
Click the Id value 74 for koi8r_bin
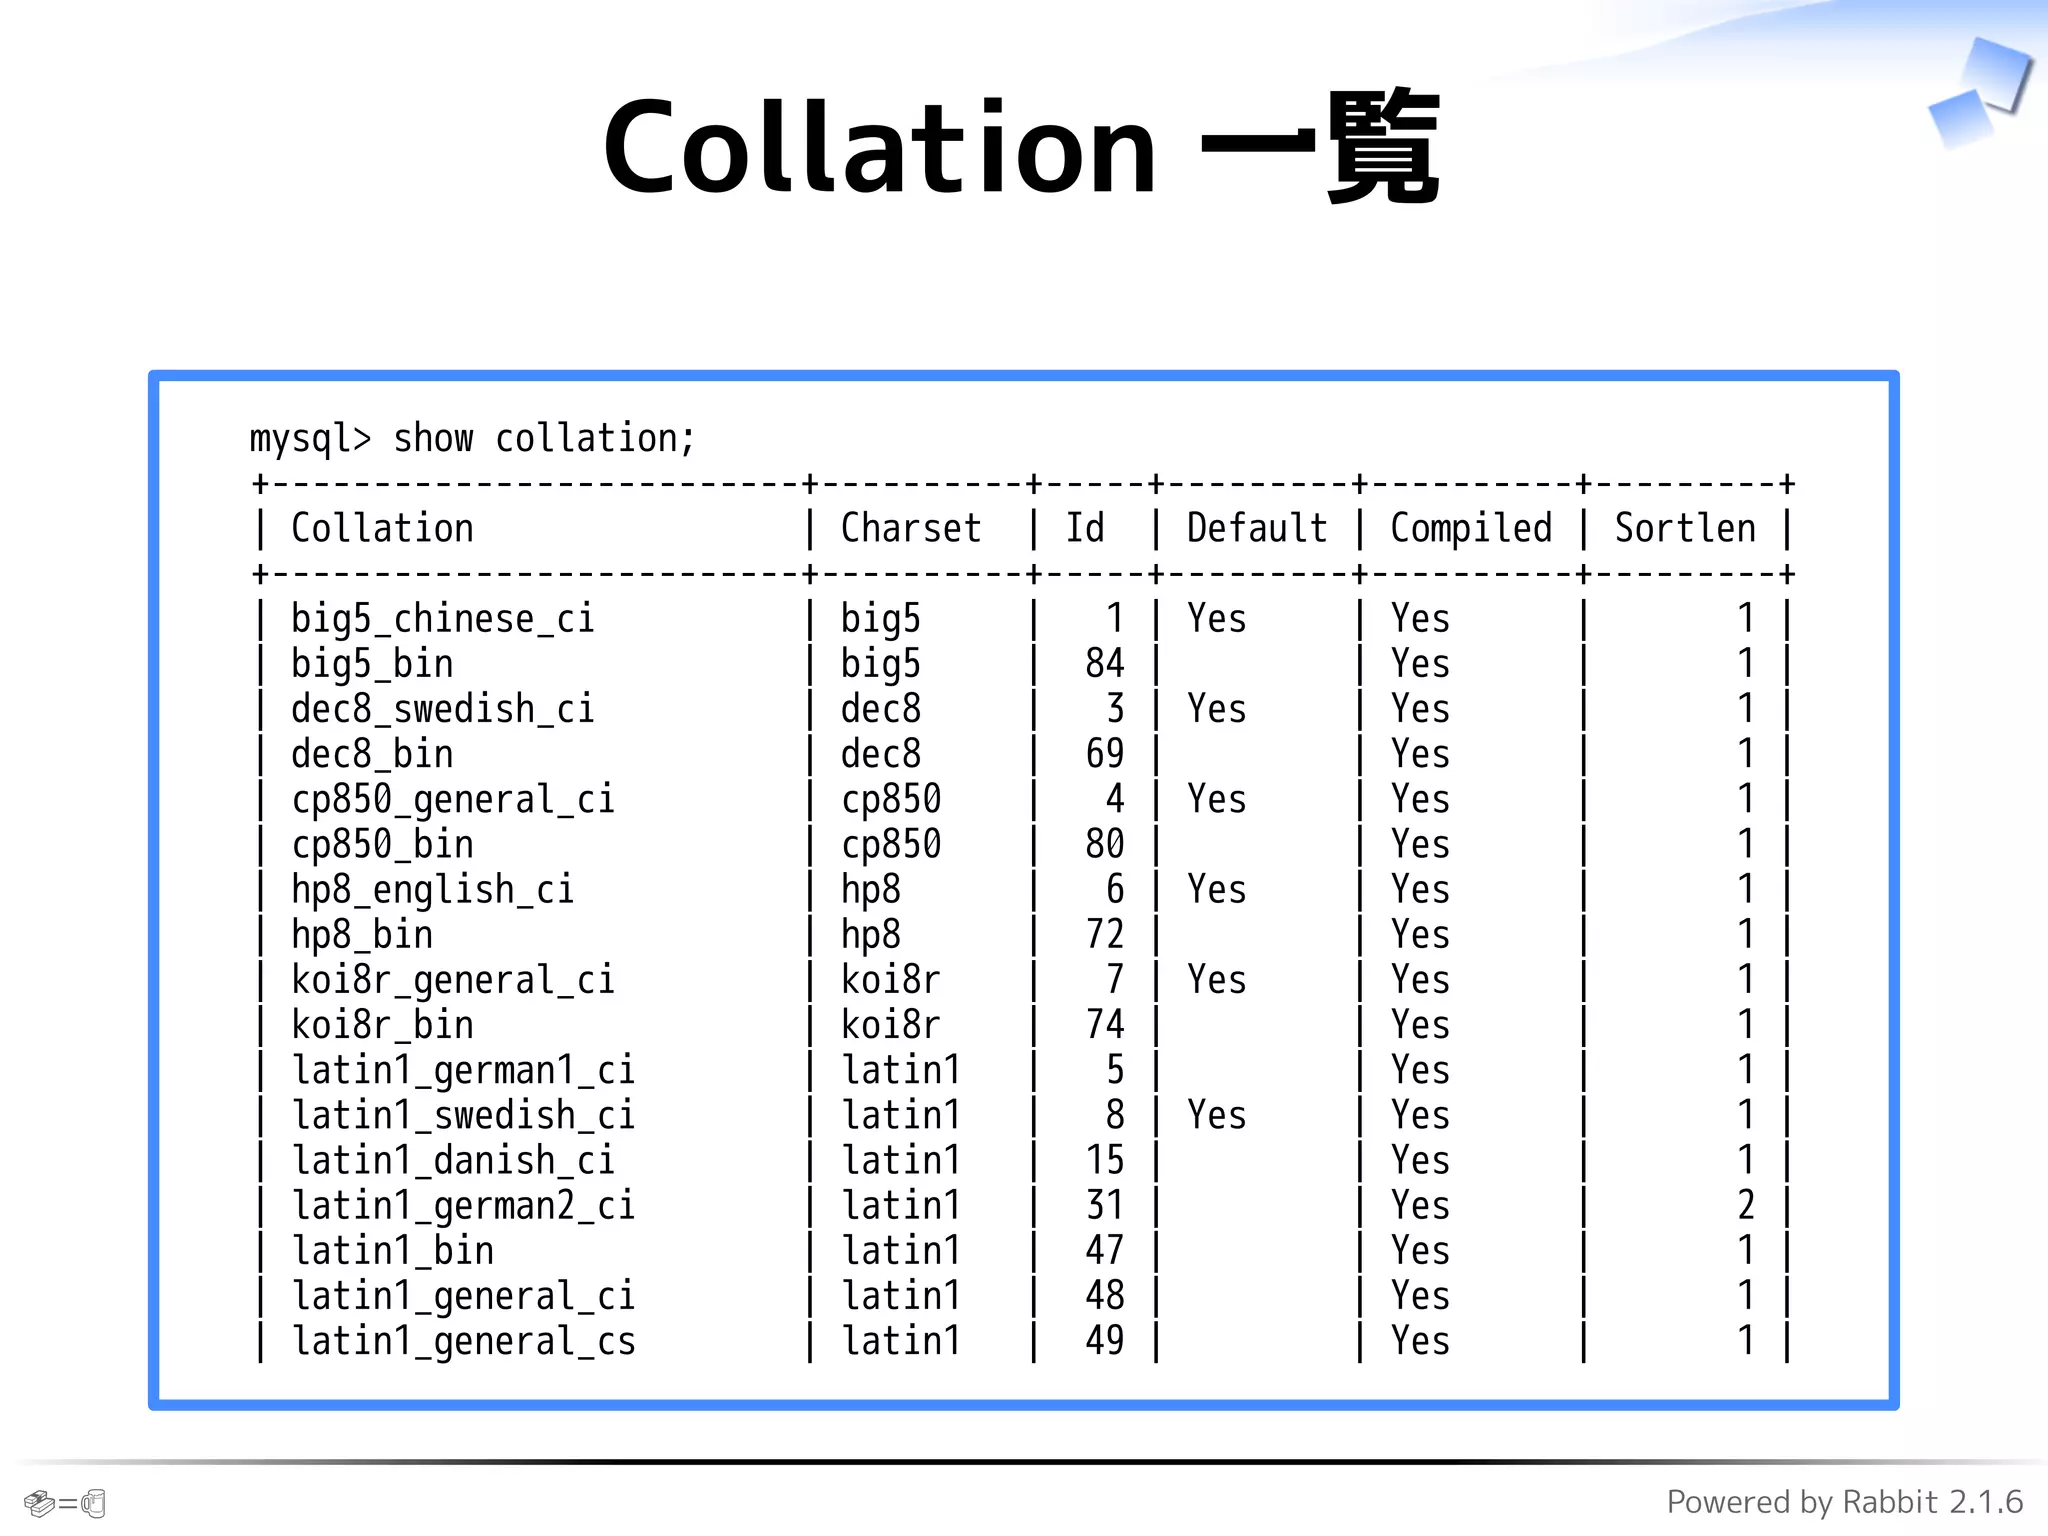(1105, 1025)
